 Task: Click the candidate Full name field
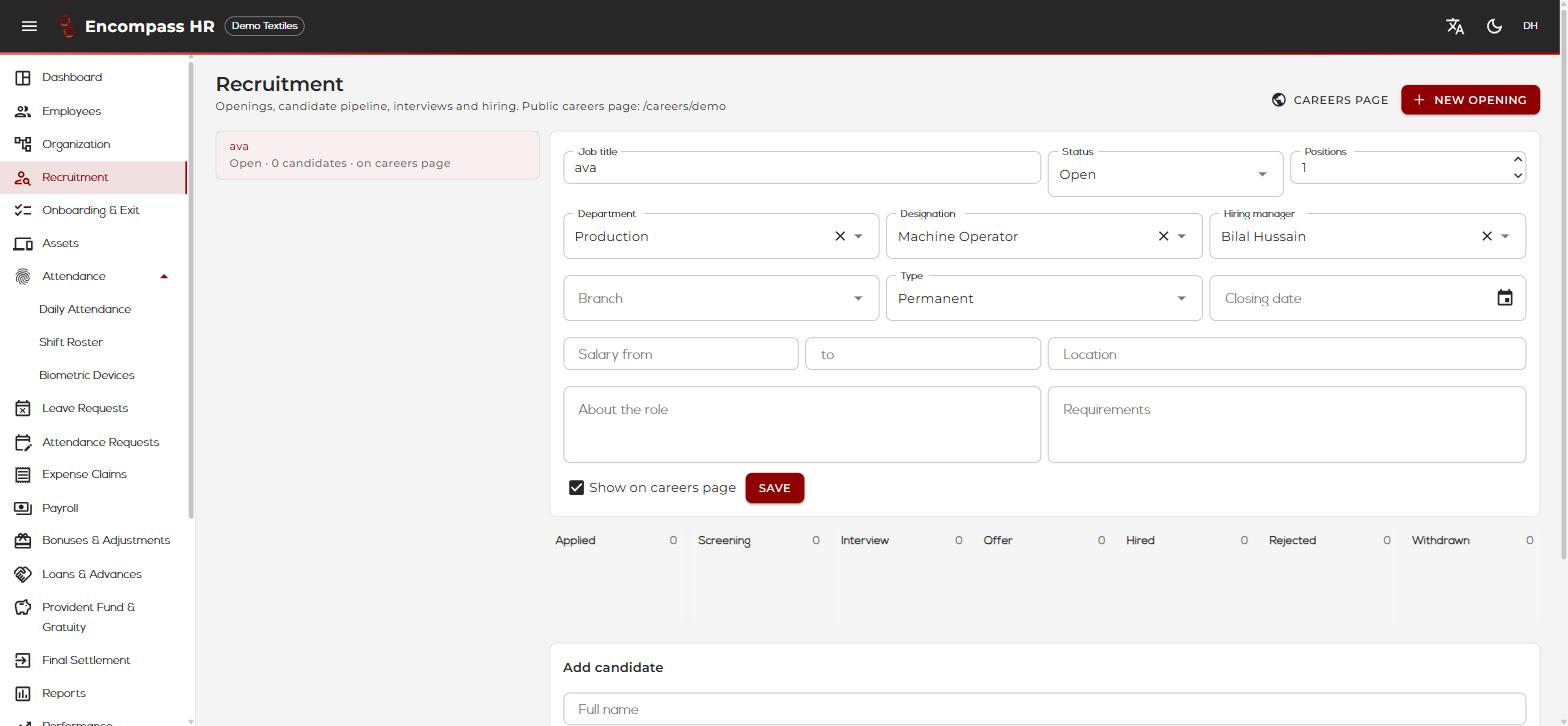(x=1044, y=709)
